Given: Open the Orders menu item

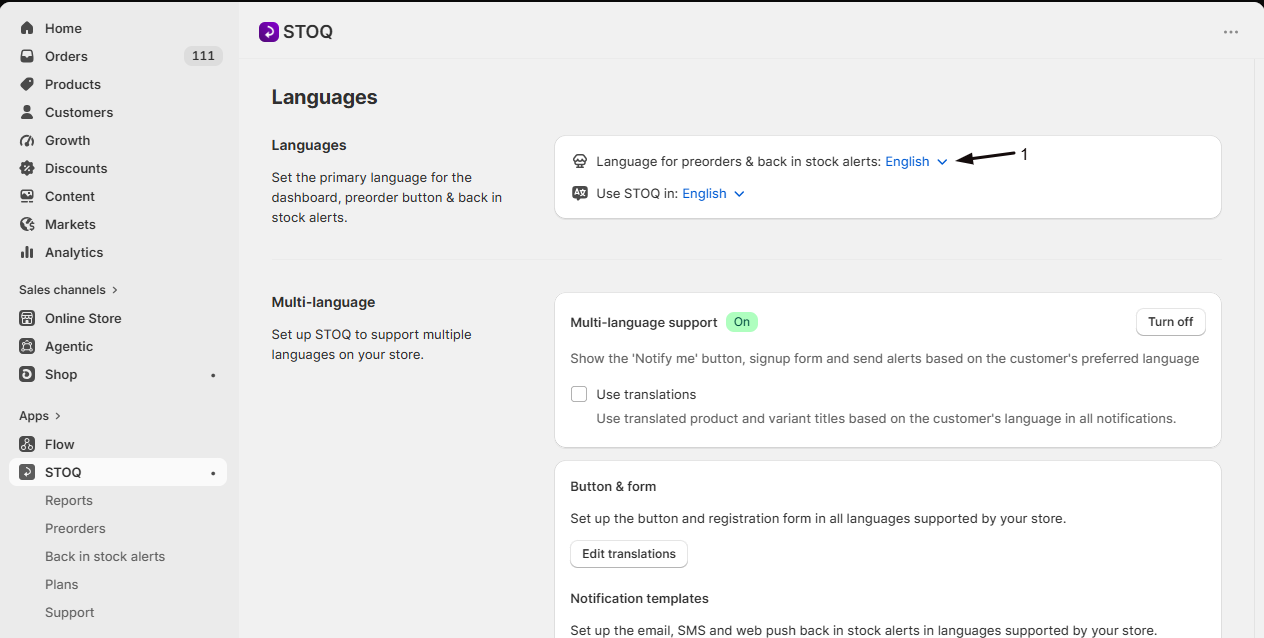Looking at the screenshot, I should click(x=118, y=56).
